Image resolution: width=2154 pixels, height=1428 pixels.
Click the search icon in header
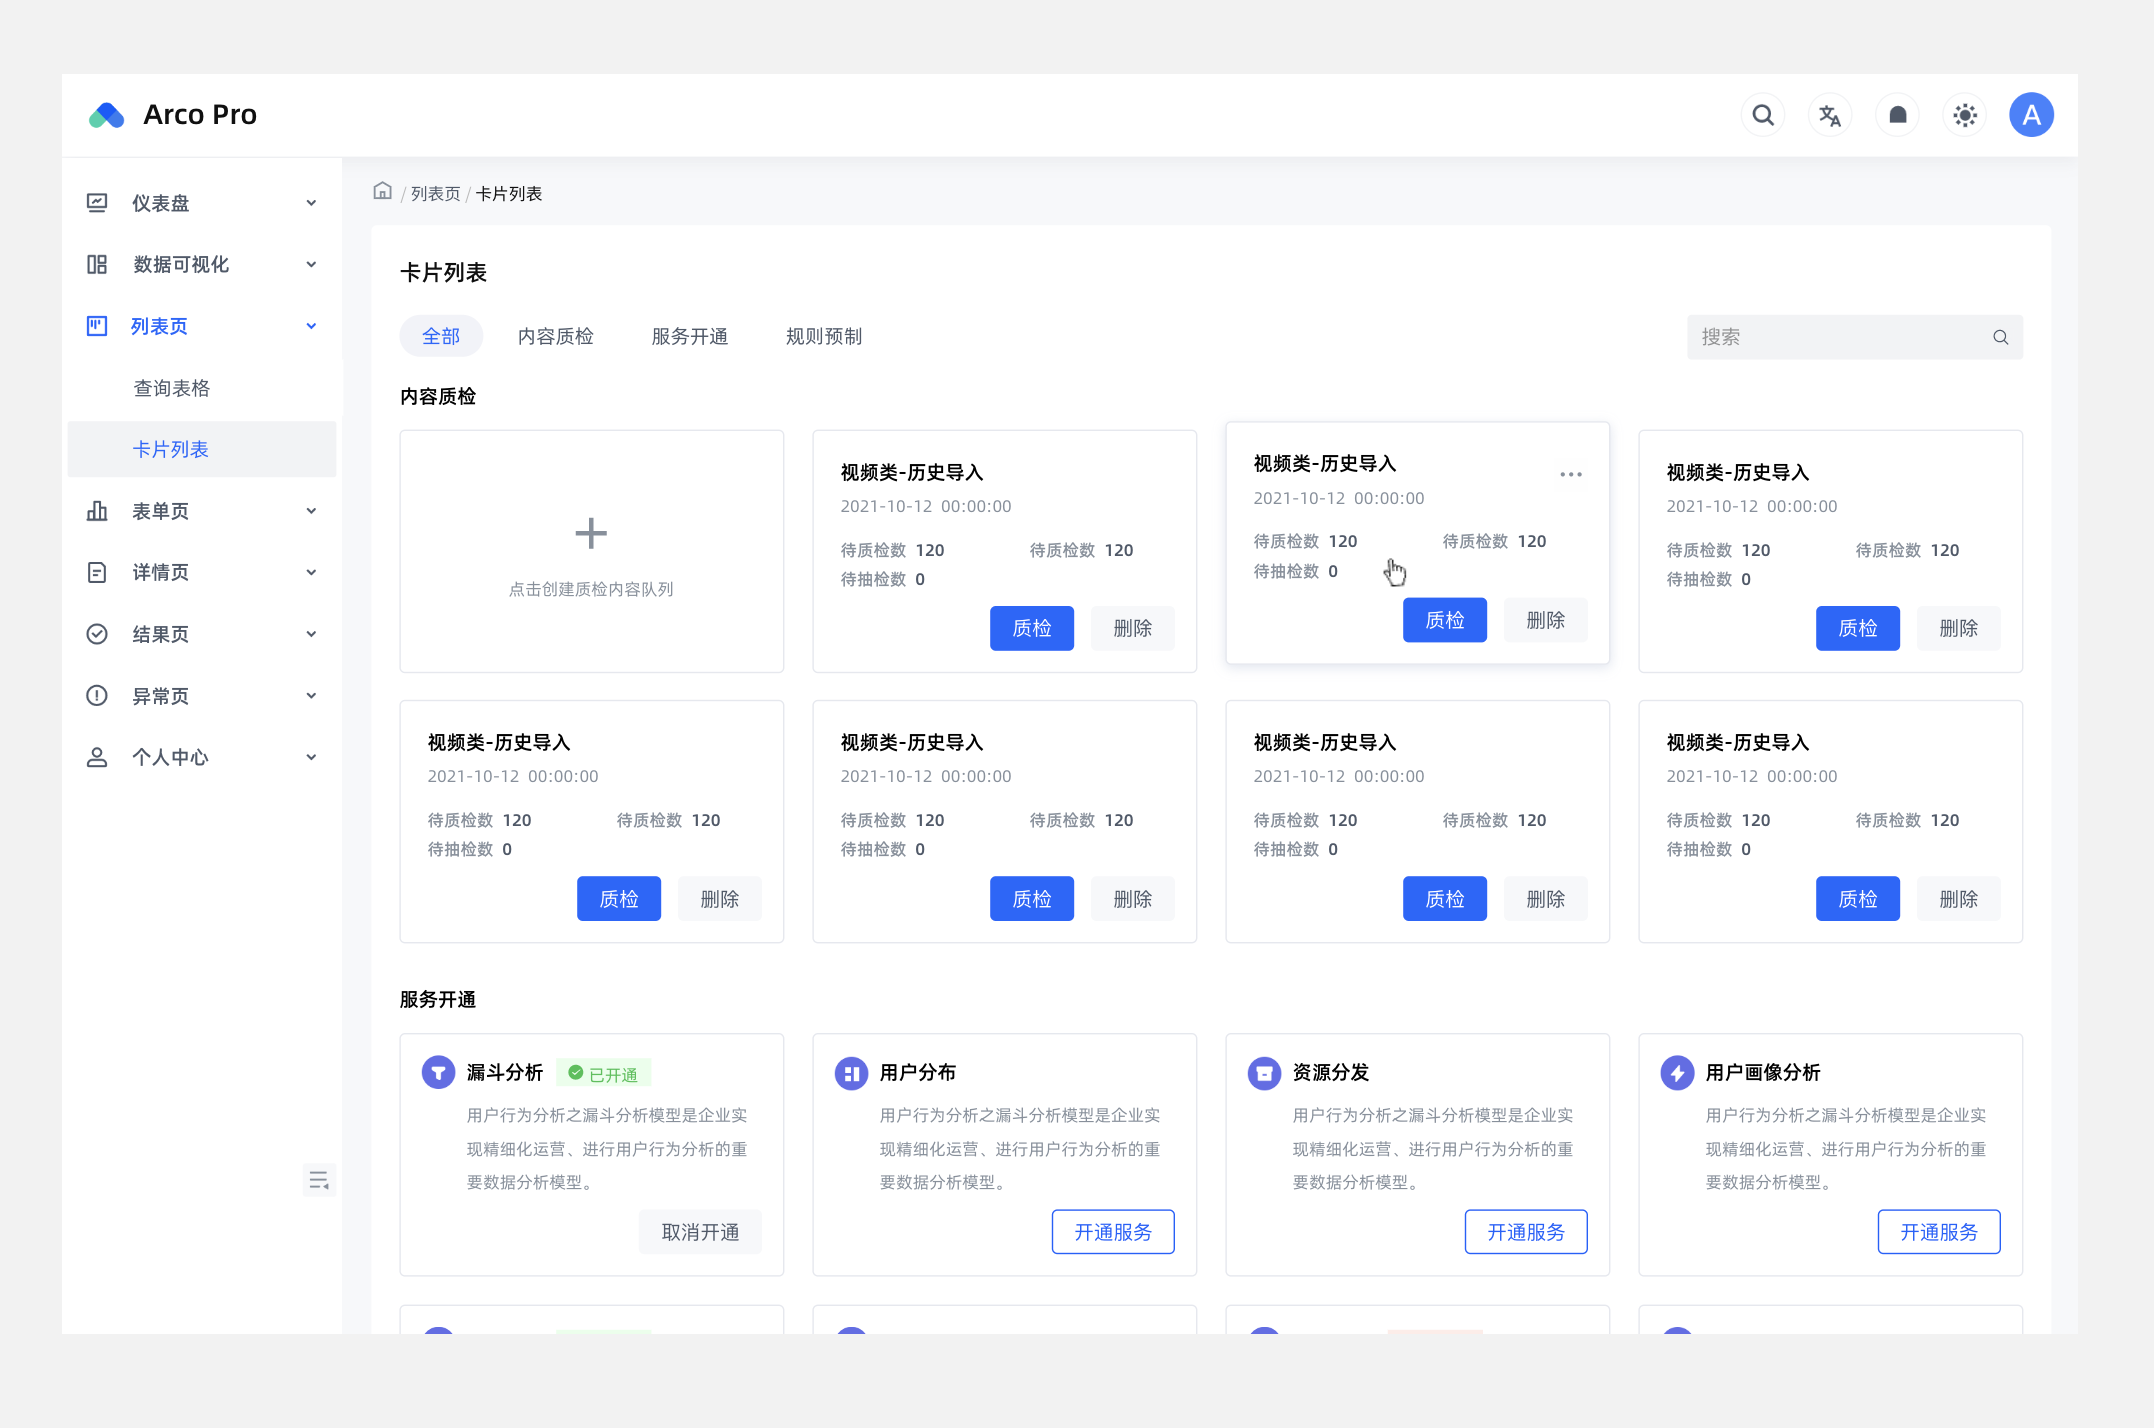[x=1763, y=115]
